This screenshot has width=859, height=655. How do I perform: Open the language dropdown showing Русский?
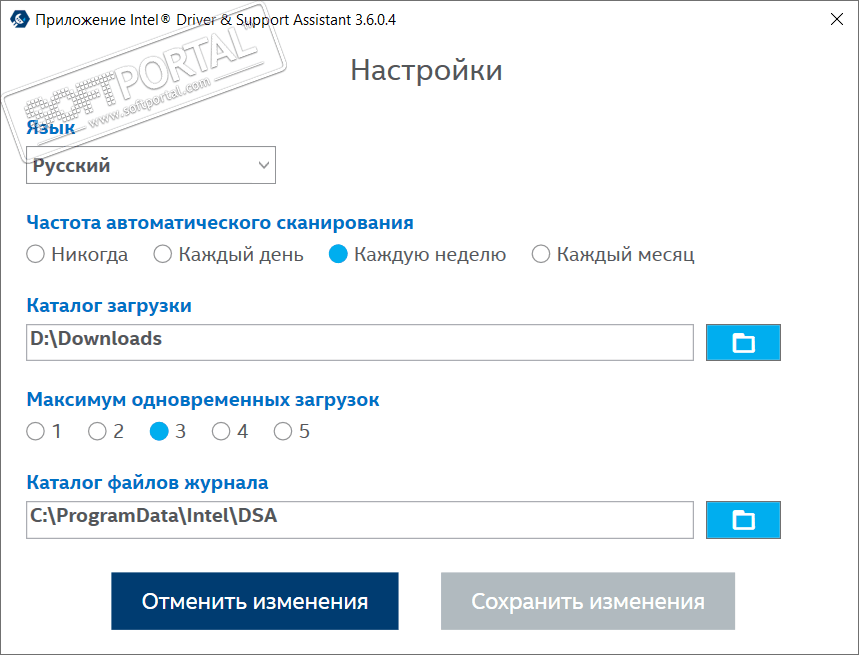point(151,165)
